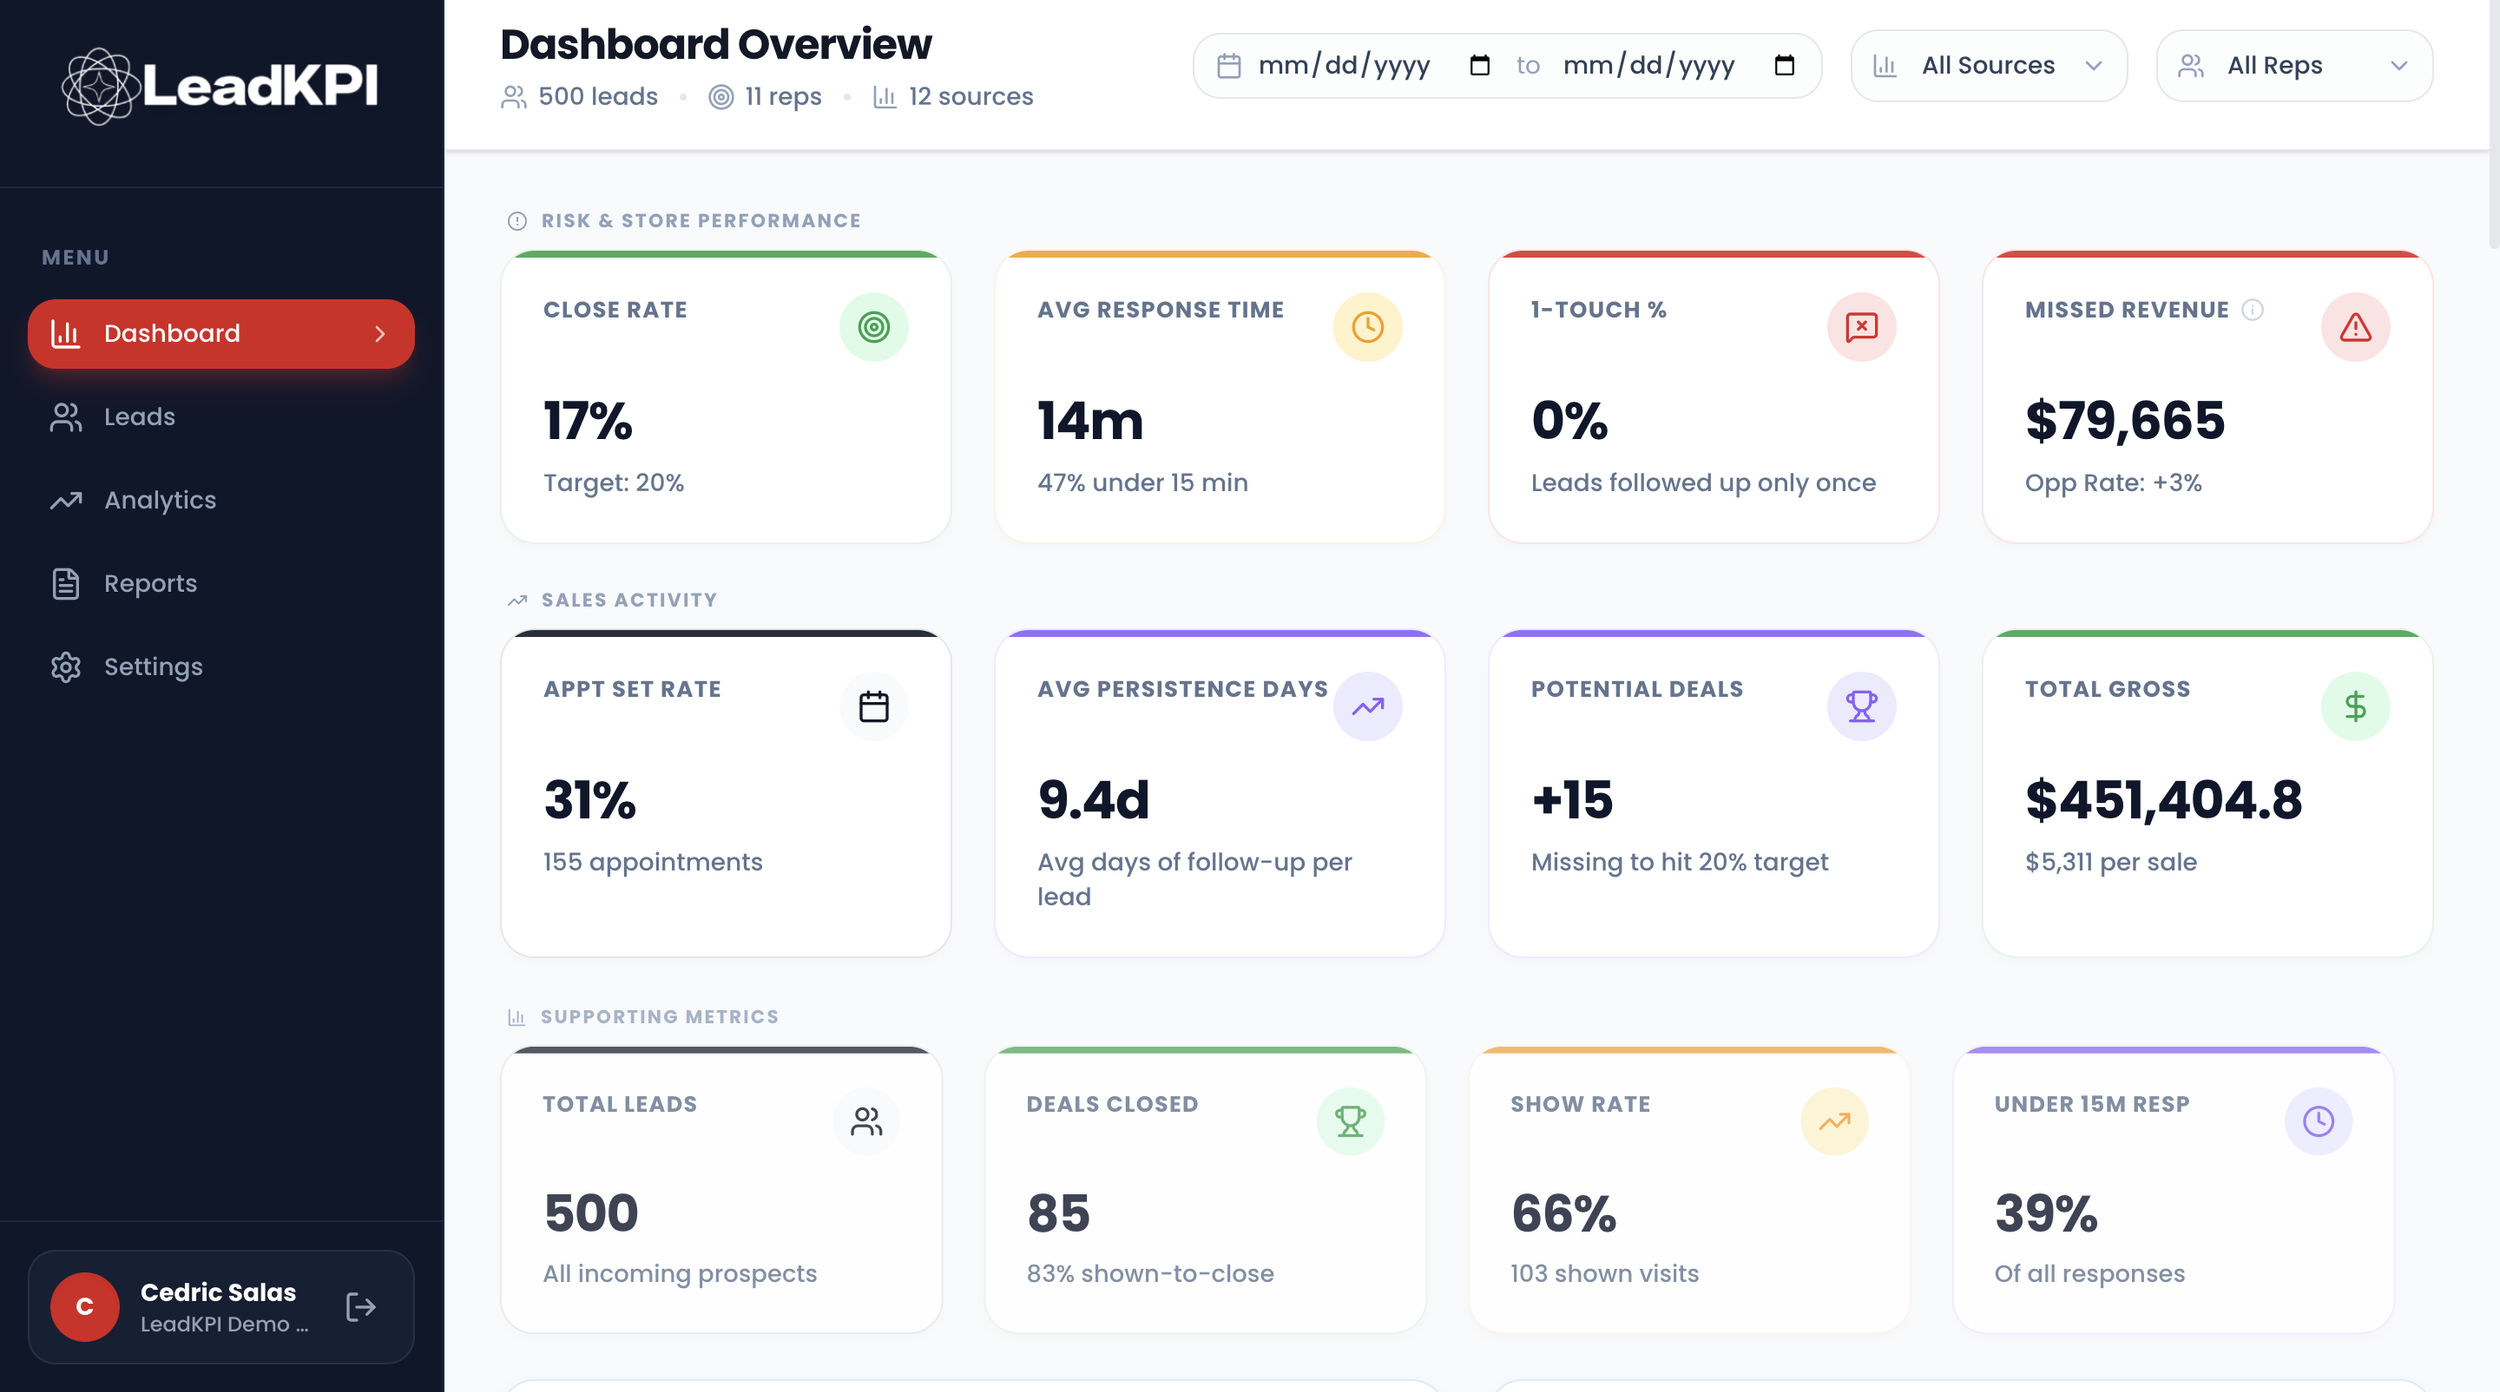The image size is (2500, 1392).
Task: Click the Potential Deals trophy icon
Action: 1861,707
